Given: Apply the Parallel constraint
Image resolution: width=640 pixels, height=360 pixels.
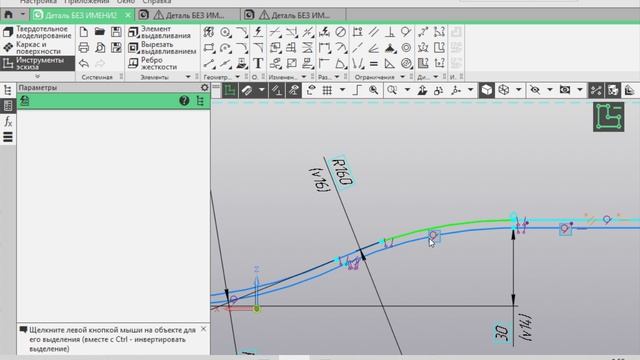Looking at the screenshot, I should 373,32.
